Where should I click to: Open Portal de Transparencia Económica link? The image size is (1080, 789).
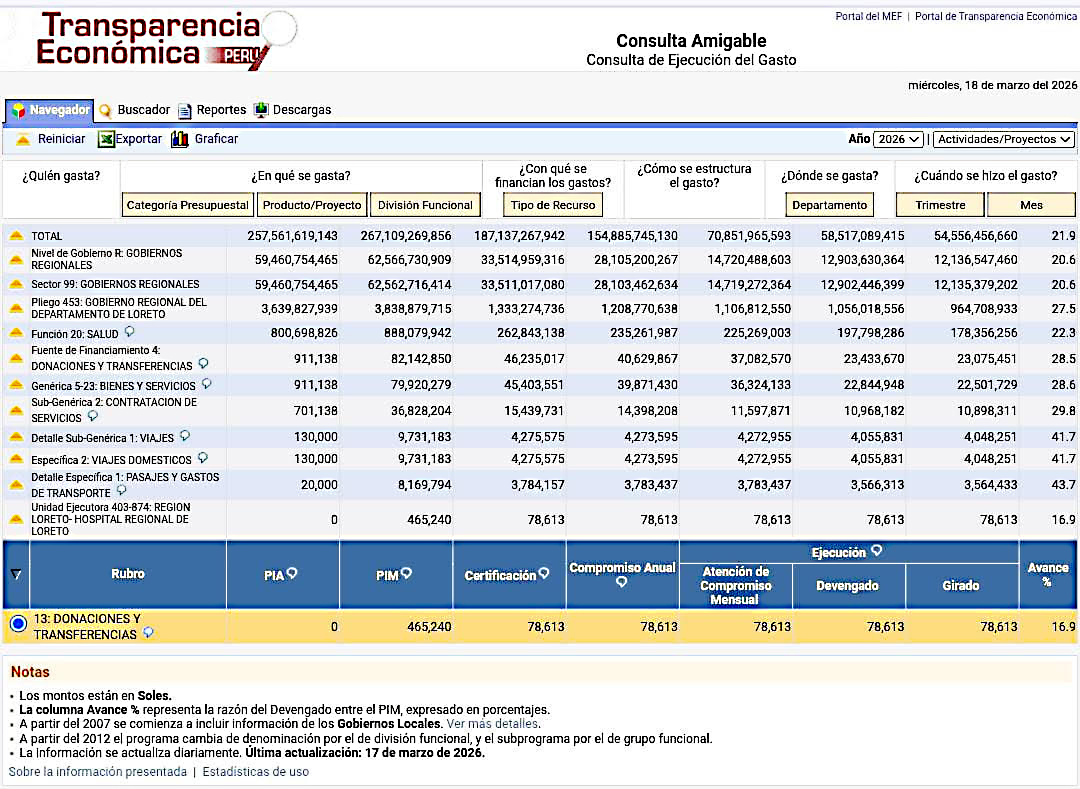995,17
